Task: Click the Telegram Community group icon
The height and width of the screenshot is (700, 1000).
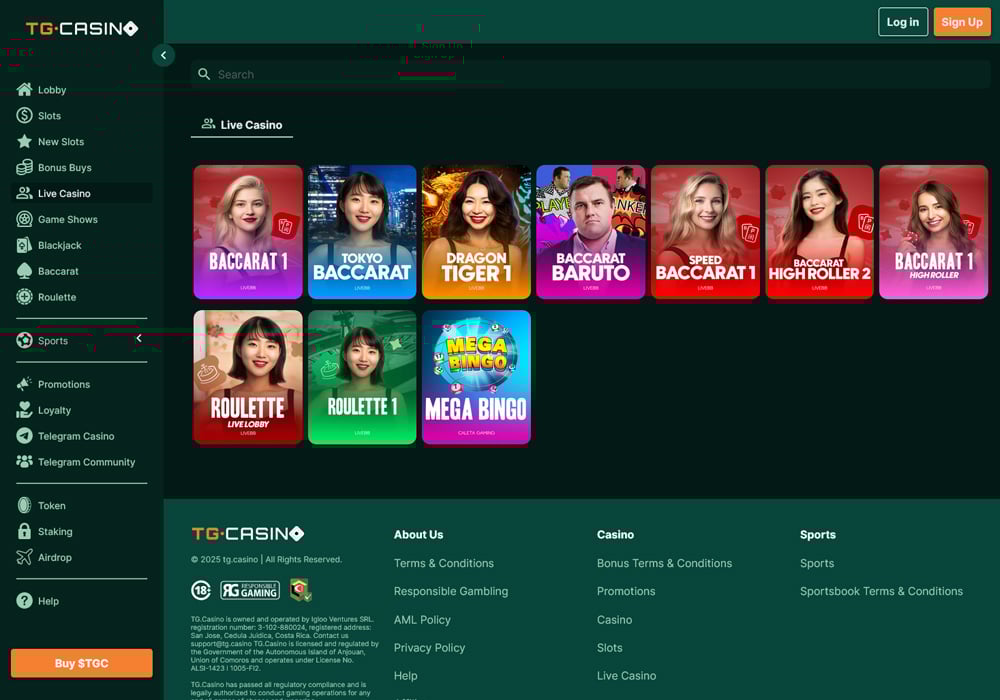Action: (x=24, y=462)
